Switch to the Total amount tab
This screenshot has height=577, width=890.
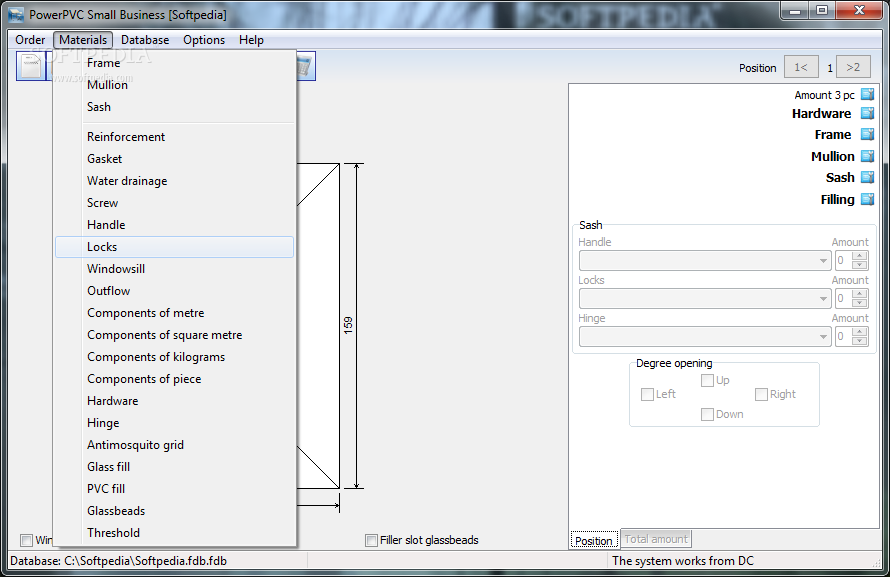656,539
